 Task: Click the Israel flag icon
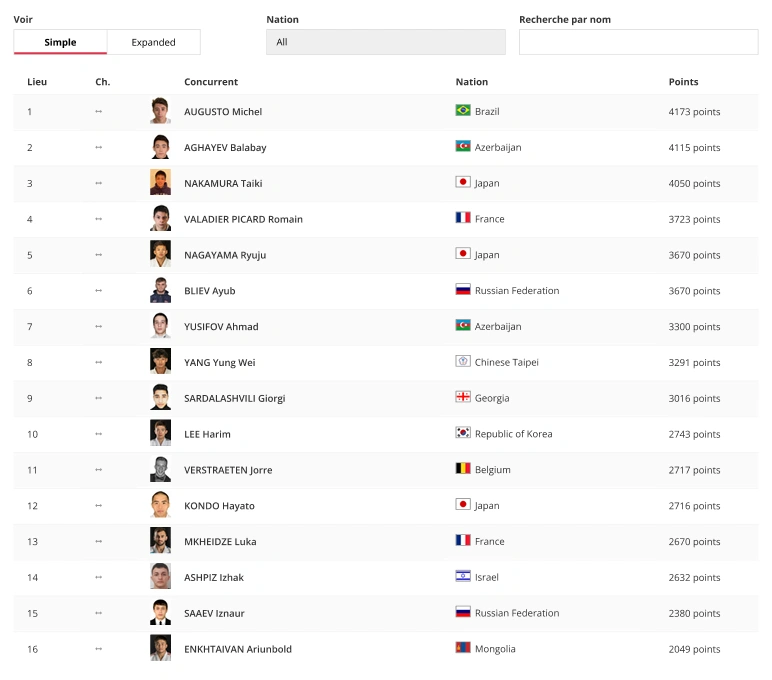463,577
